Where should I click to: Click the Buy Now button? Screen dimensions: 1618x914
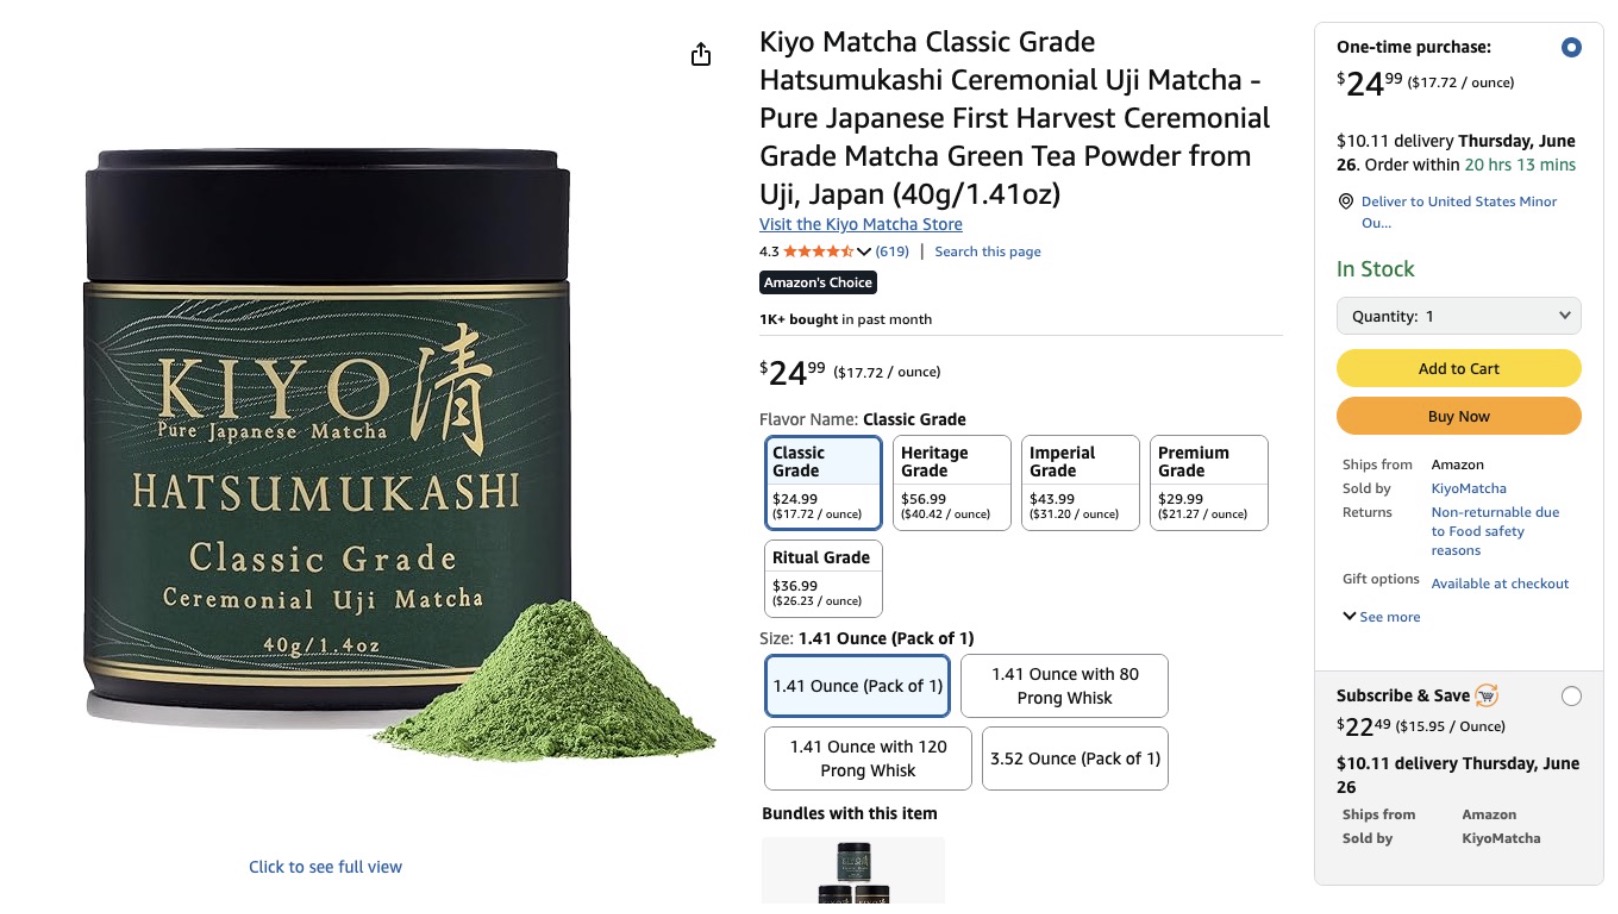(1458, 416)
